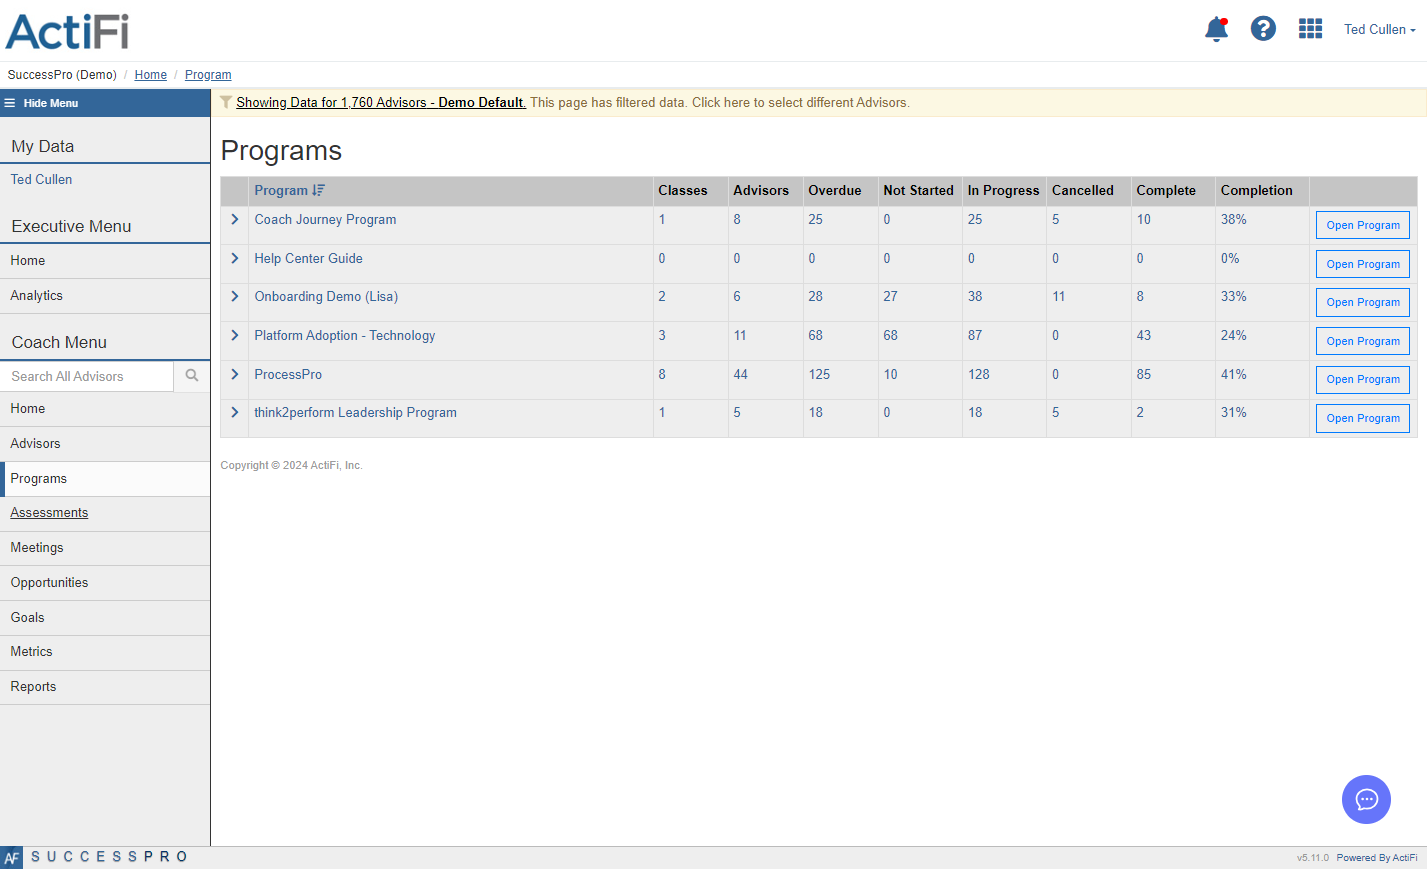This screenshot has width=1427, height=869.
Task: Click the search magnifier icon in Coach Menu
Action: pos(192,376)
